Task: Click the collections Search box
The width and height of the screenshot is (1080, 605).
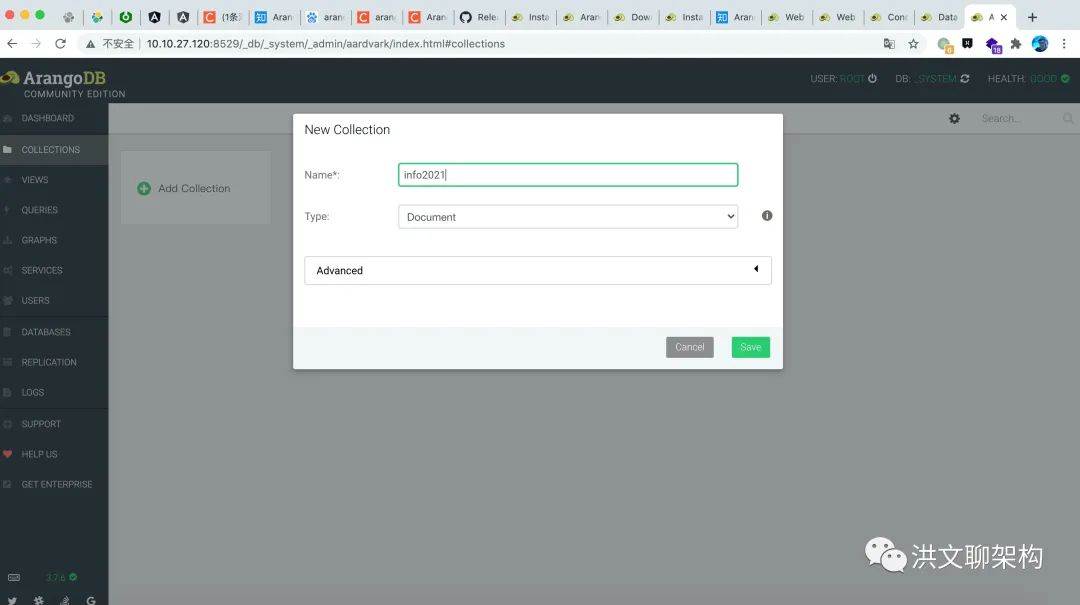Action: [x=1019, y=119]
